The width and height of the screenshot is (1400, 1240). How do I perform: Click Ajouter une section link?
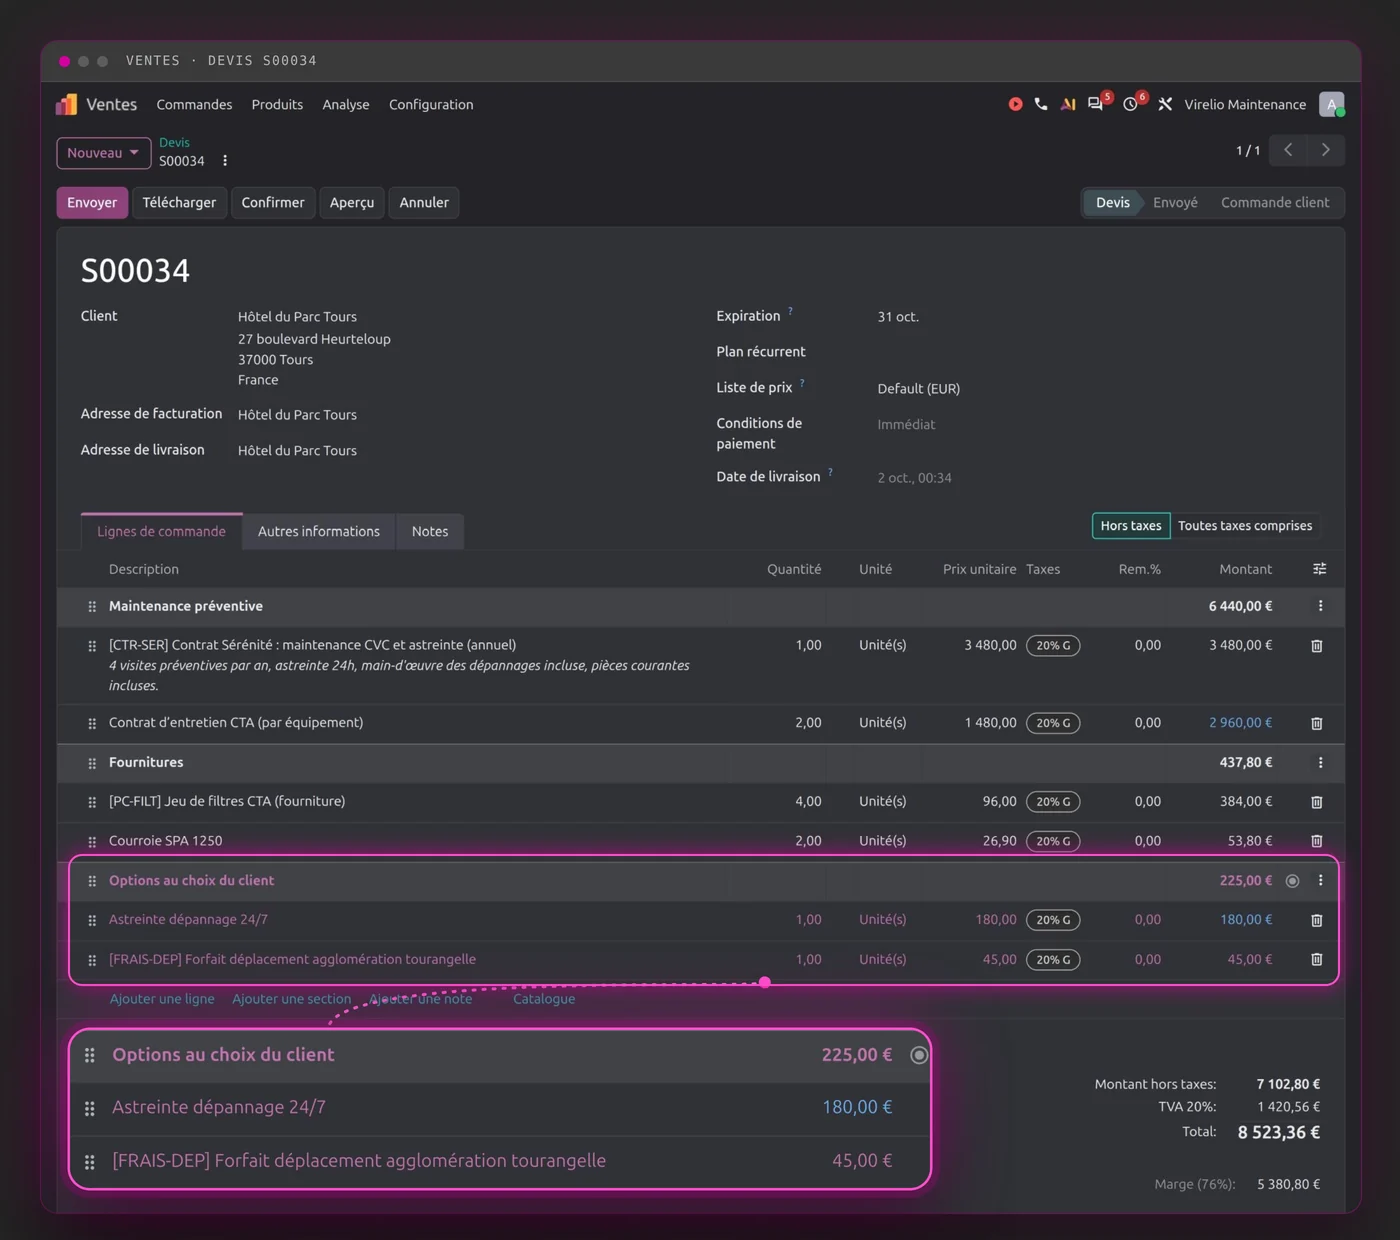[292, 999]
